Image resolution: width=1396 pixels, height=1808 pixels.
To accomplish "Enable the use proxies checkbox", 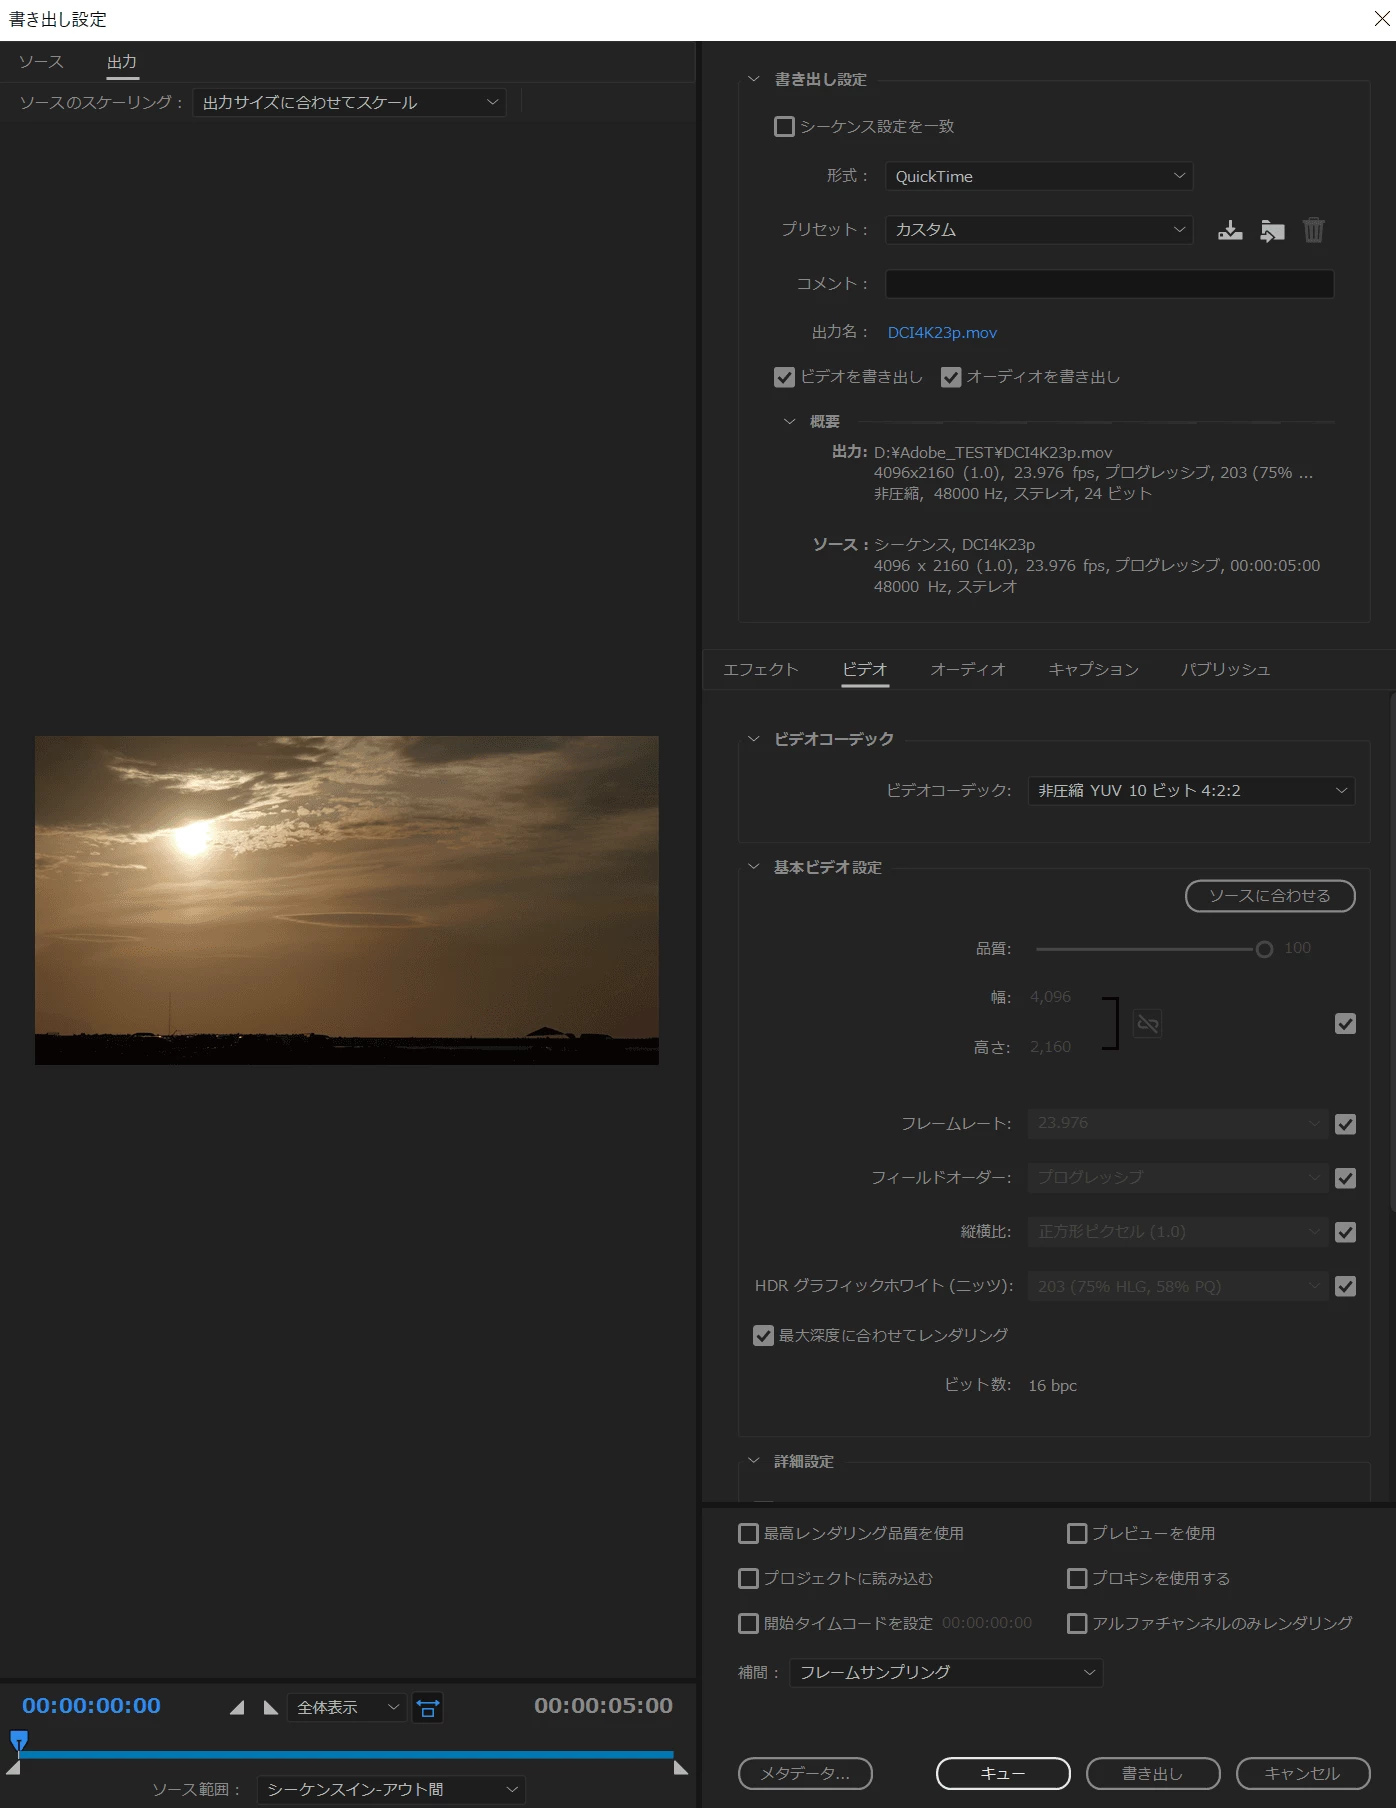I will (x=1077, y=1579).
